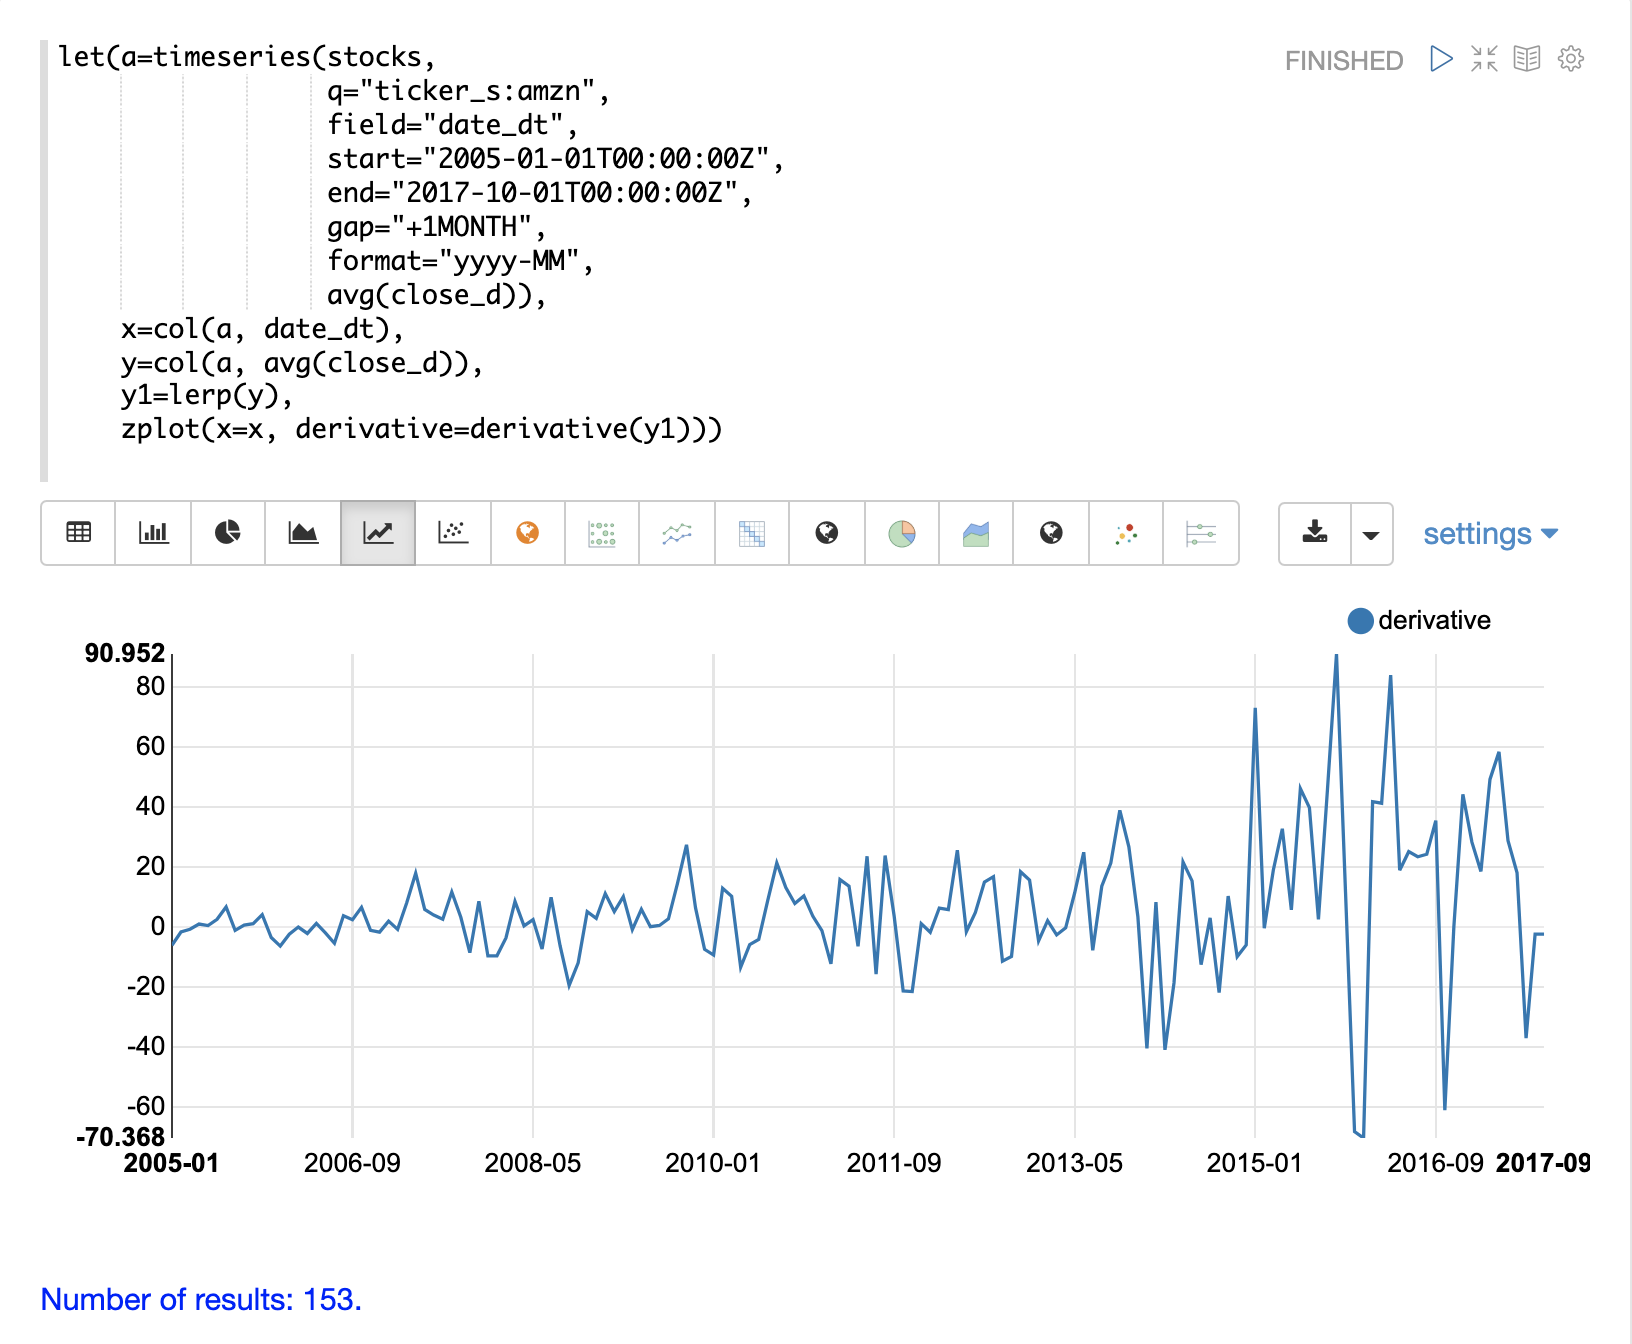Image resolution: width=1632 pixels, height=1344 pixels.
Task: Toggle the paragraph output with book icon
Action: click(x=1527, y=59)
